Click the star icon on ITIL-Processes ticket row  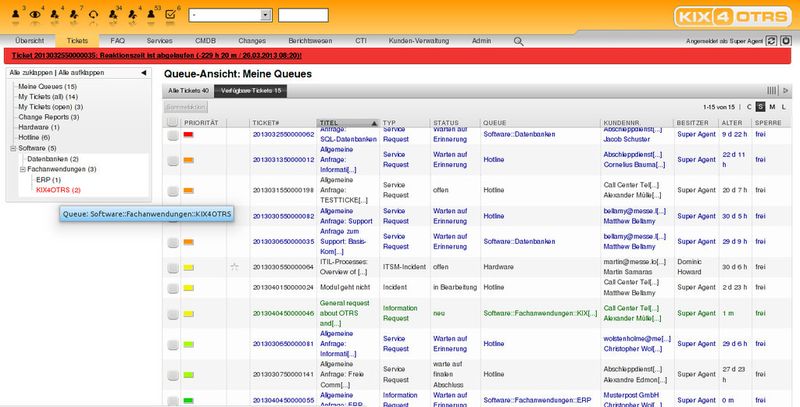[234, 267]
